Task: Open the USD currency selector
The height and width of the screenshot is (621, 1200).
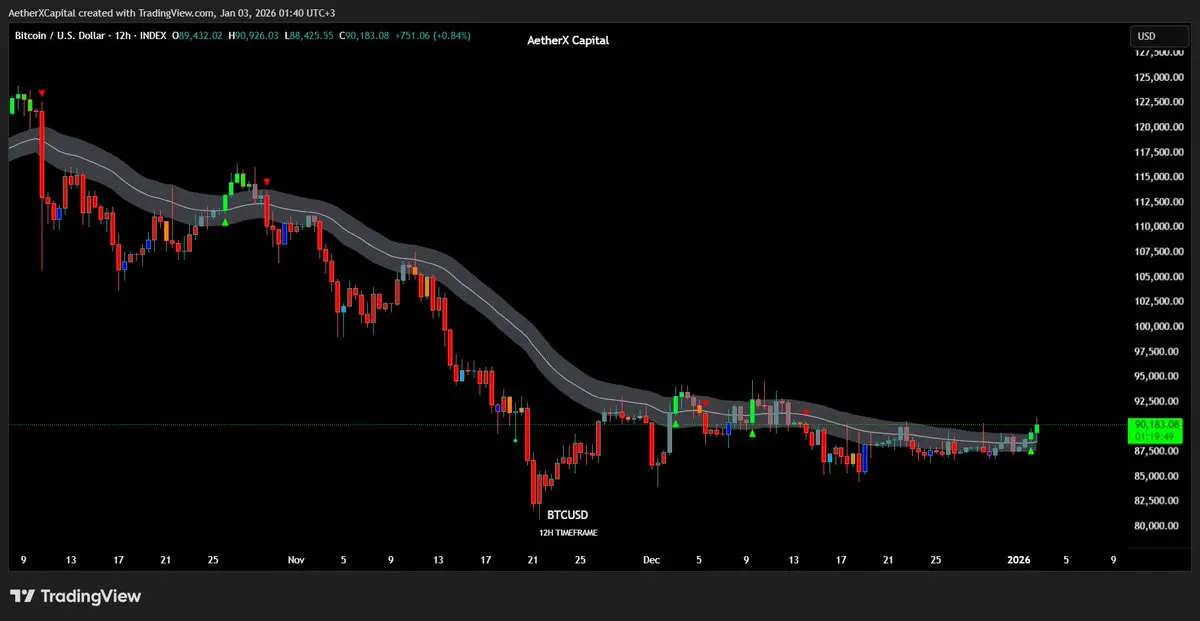Action: (1158, 37)
